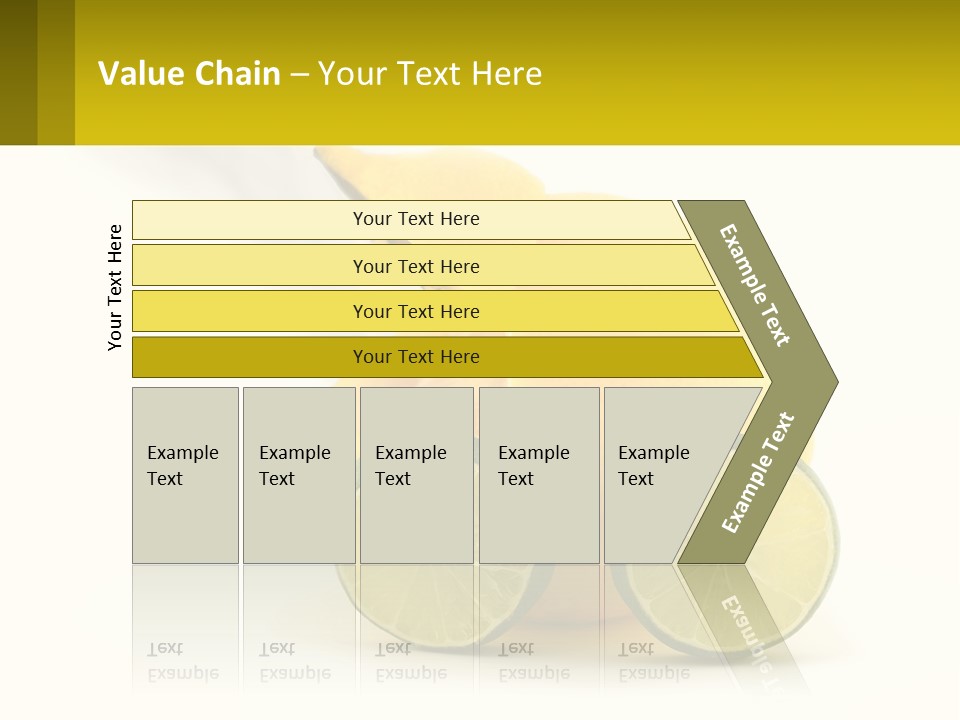Viewport: 960px width, 720px height.
Task: Click the lower "Example Text" on the chevron arrow
Action: [x=758, y=473]
